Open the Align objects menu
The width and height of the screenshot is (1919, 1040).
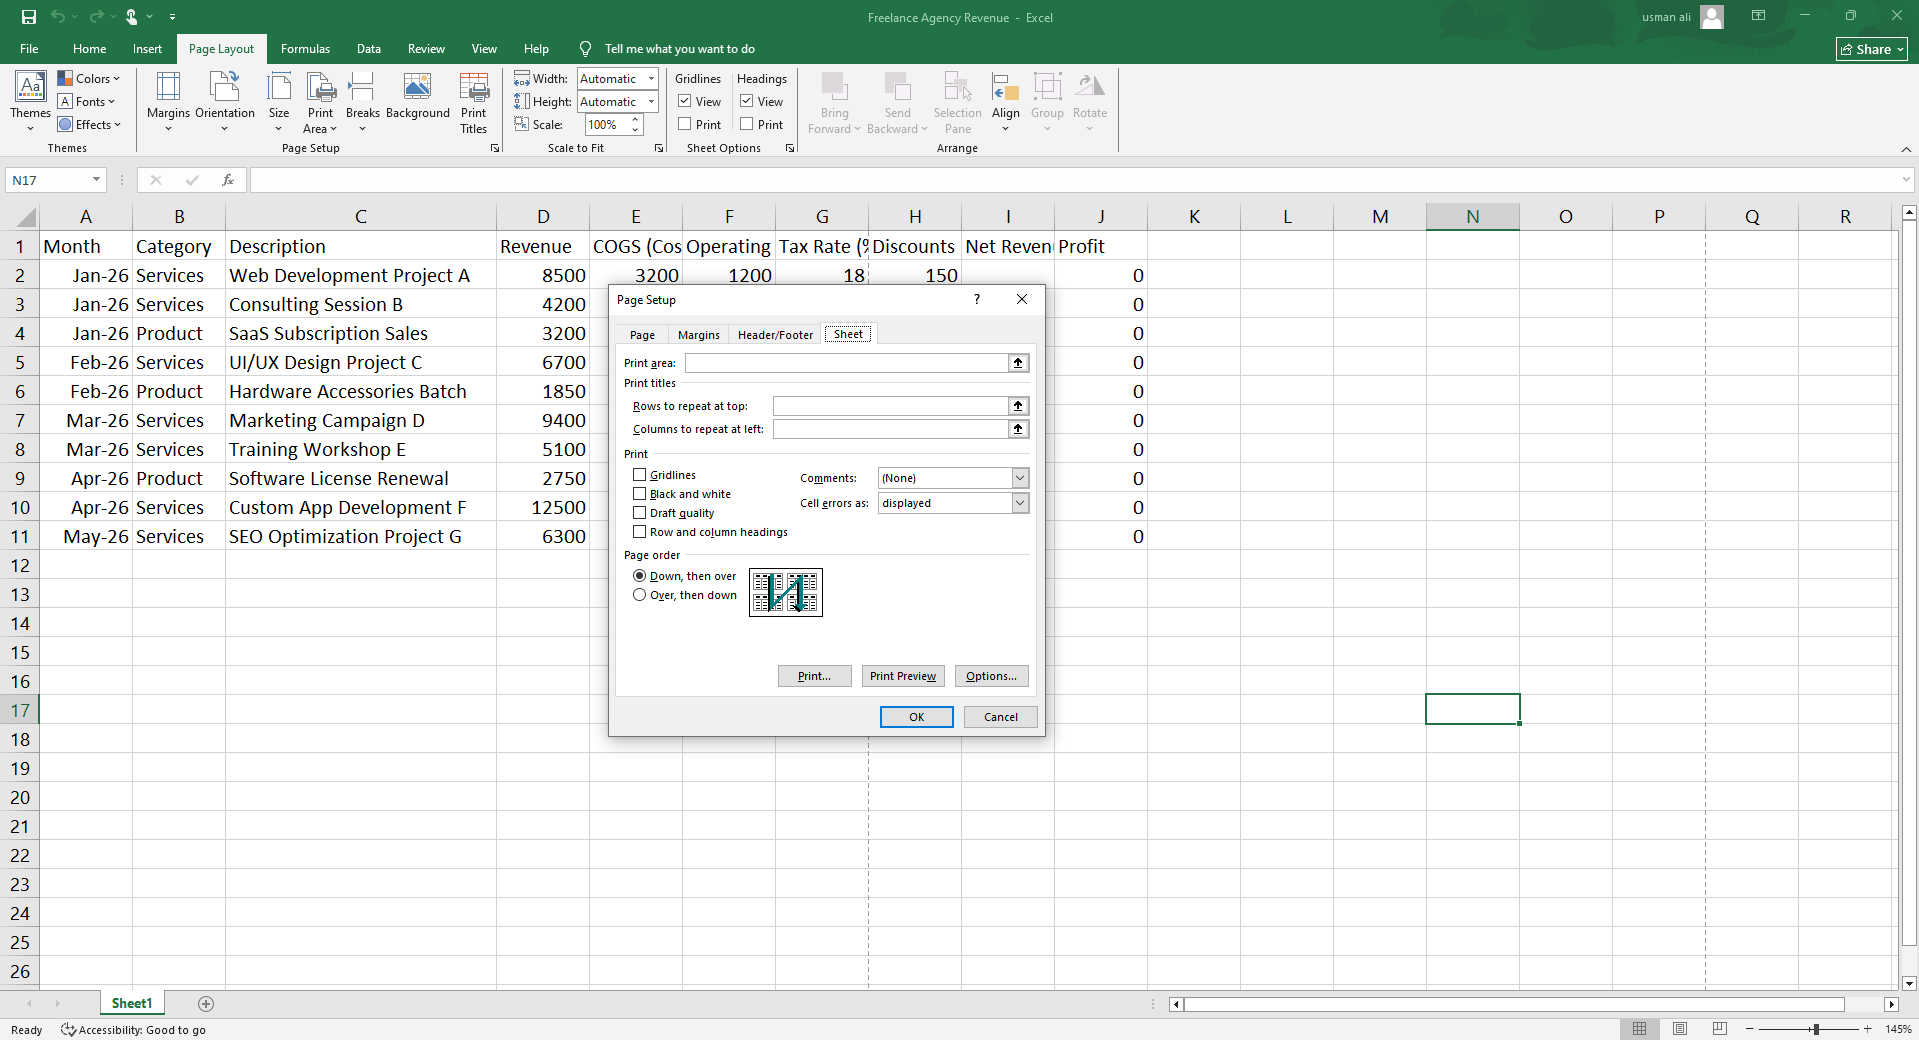click(x=1006, y=102)
